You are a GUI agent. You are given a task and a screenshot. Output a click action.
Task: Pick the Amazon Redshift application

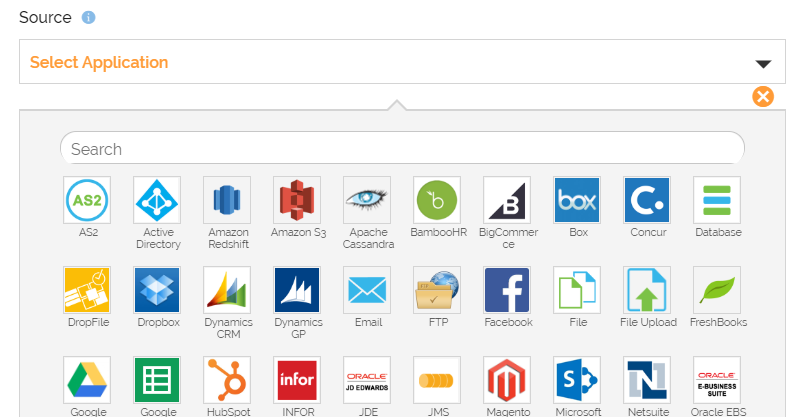tap(227, 200)
